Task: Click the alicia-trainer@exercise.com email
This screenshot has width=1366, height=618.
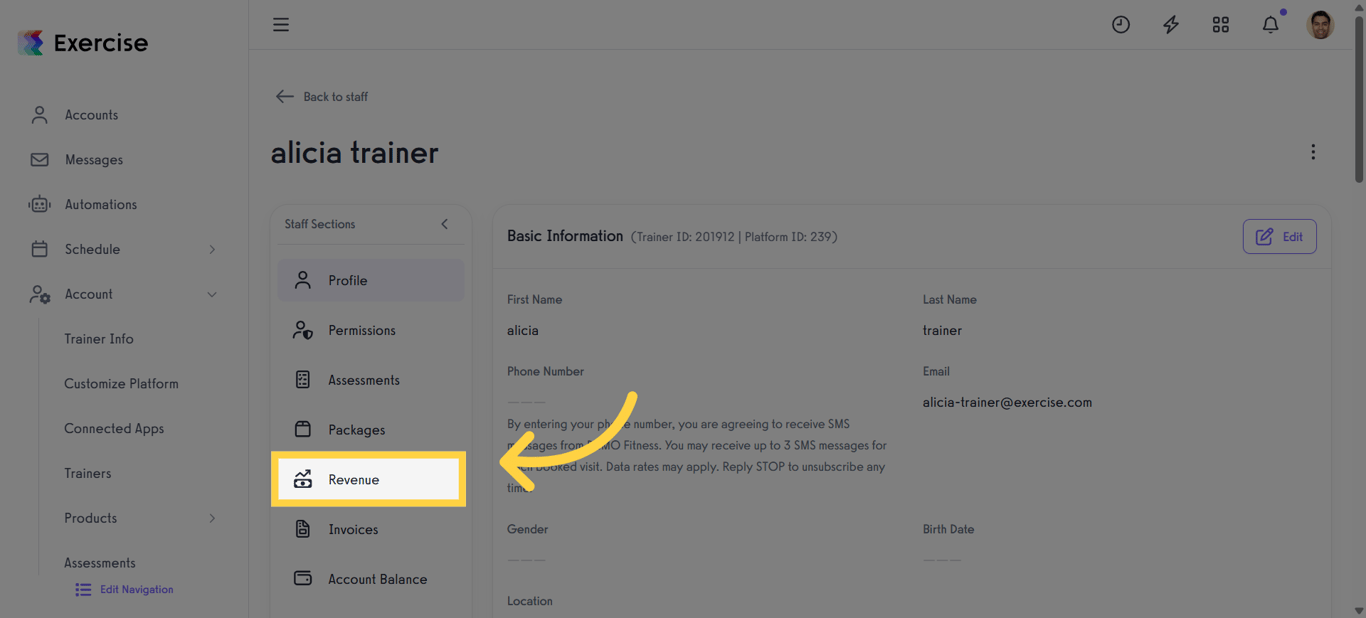Action: point(1007,402)
